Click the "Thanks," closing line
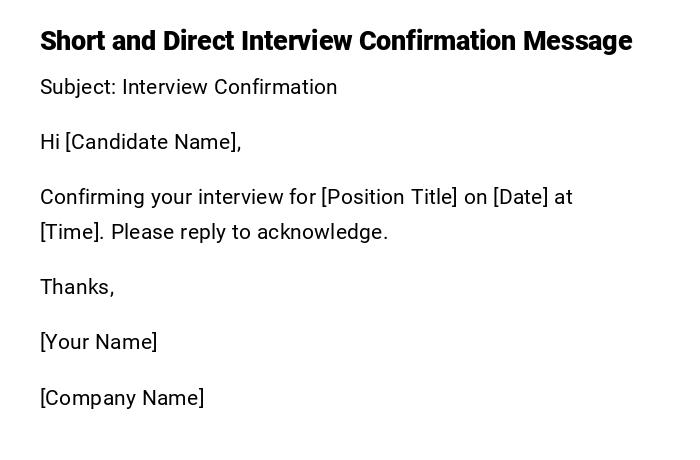The width and height of the screenshot is (700, 460). tap(77, 287)
